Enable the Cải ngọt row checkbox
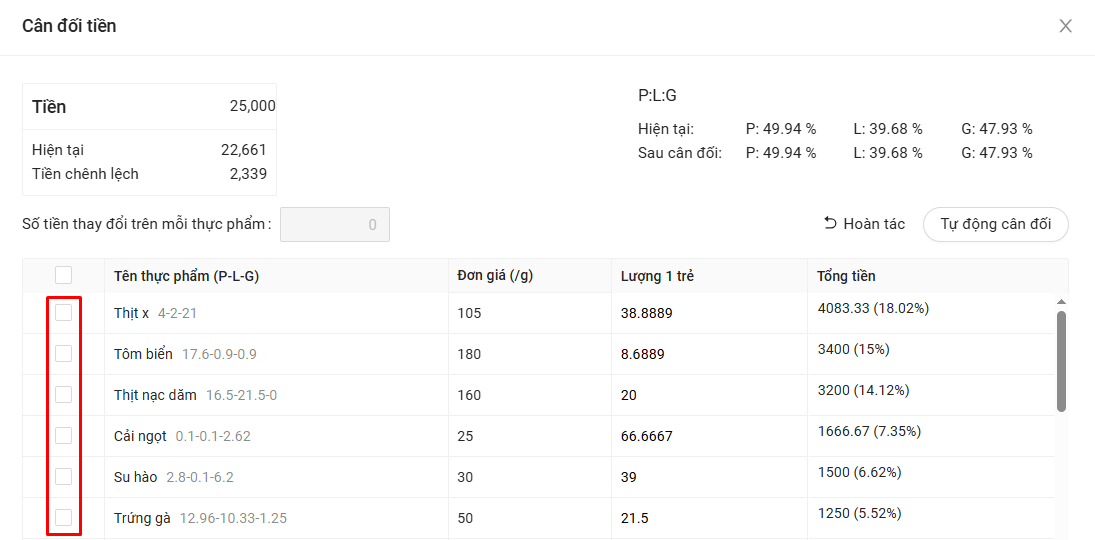 pos(64,435)
